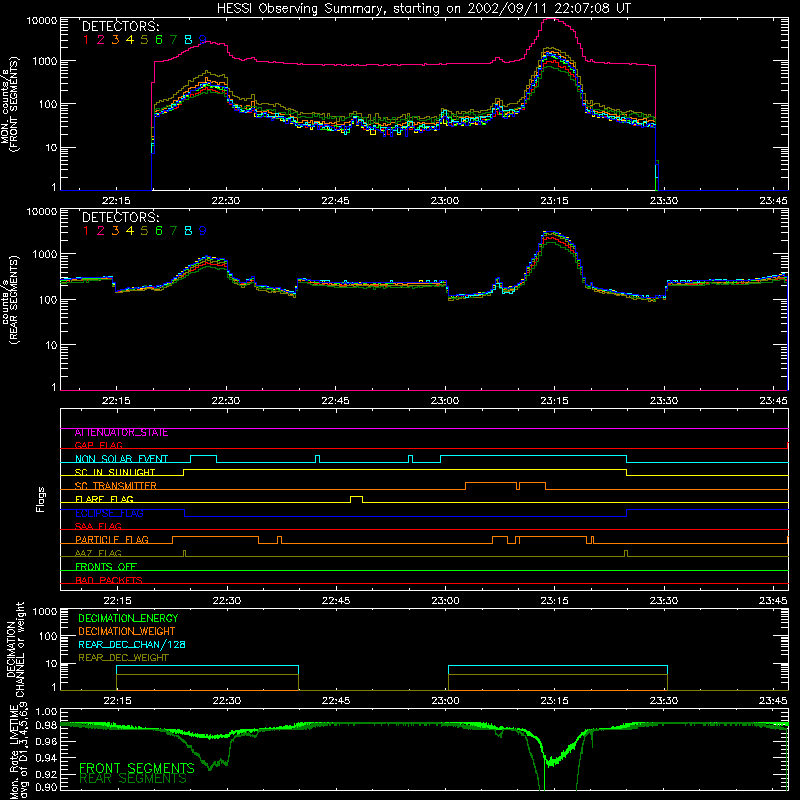The height and width of the screenshot is (800, 800).
Task: Select olive detector number 5 in the rear segments legend
Action: [x=144, y=231]
